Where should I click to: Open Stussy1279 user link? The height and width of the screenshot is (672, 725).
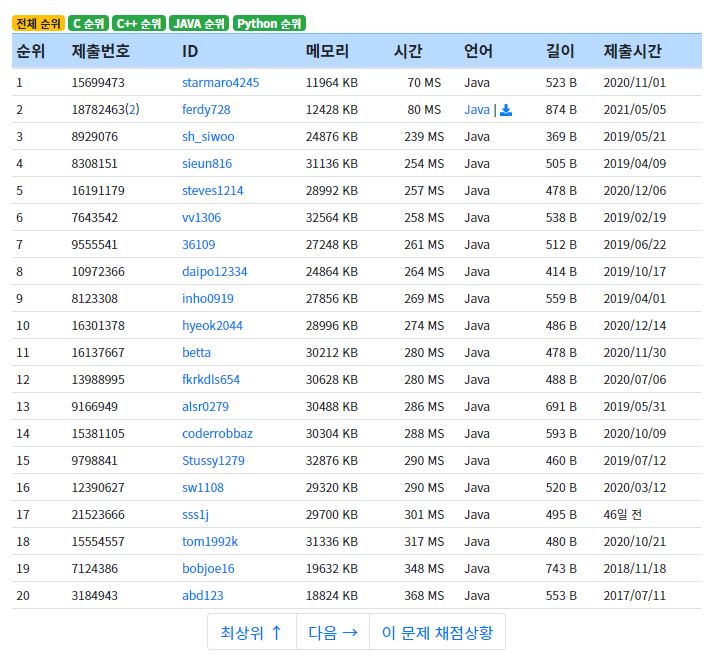[x=213, y=461]
